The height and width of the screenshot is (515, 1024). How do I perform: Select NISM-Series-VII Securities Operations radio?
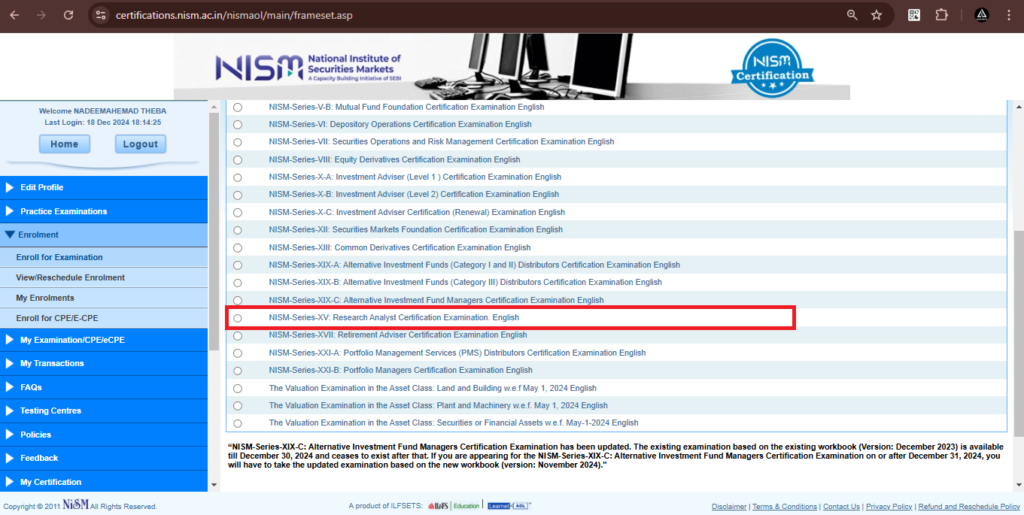click(238, 142)
